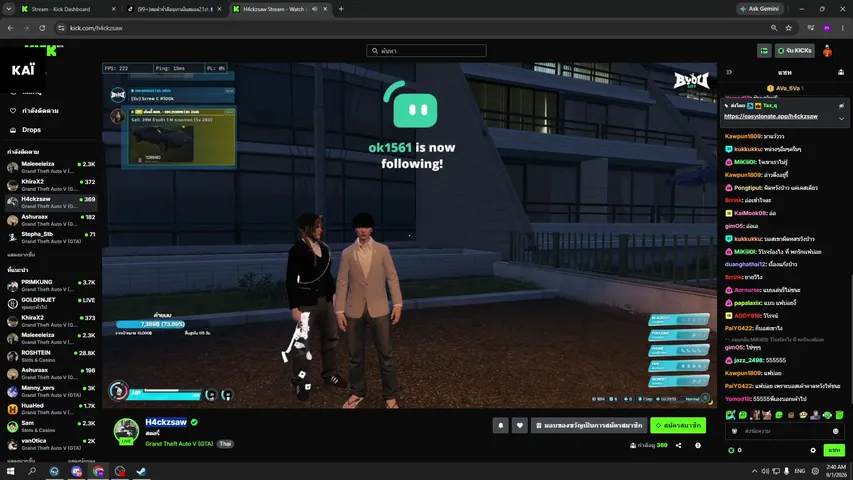Open a new browser tab
853x480 pixels.
tap(341, 9)
